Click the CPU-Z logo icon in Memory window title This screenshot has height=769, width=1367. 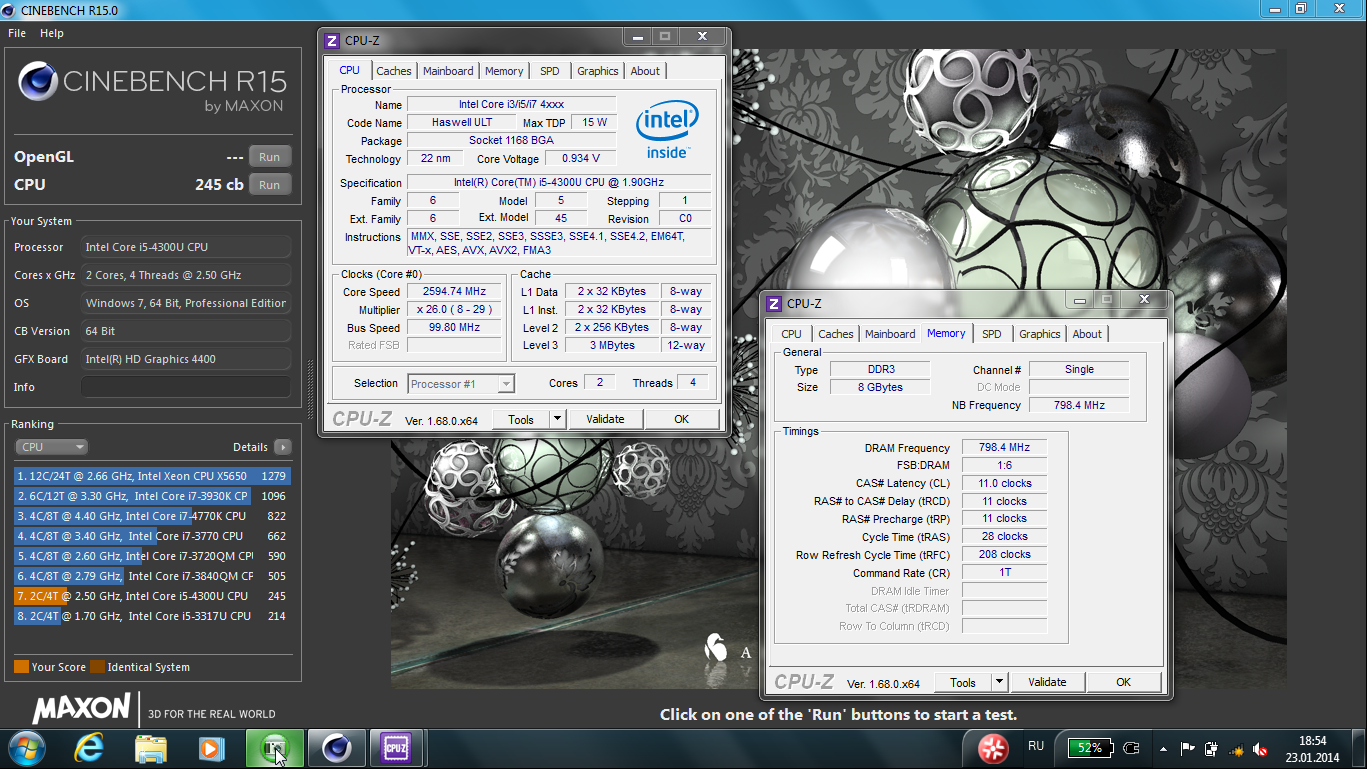point(774,303)
